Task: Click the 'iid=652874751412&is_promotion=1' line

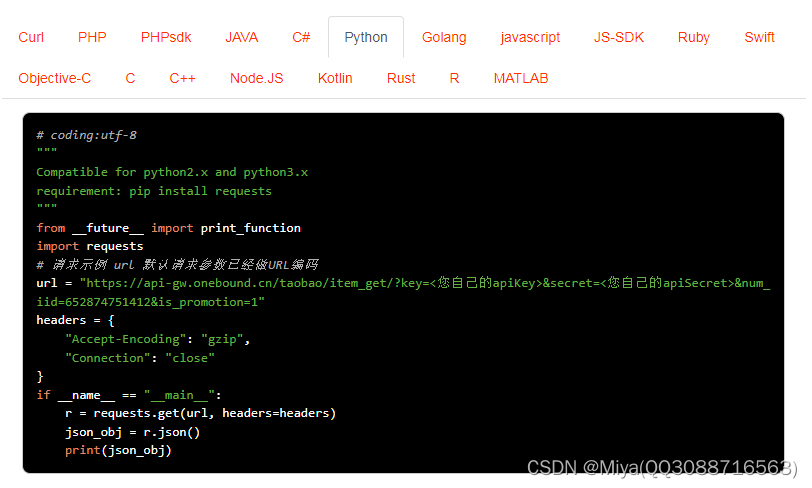Action: tap(150, 302)
